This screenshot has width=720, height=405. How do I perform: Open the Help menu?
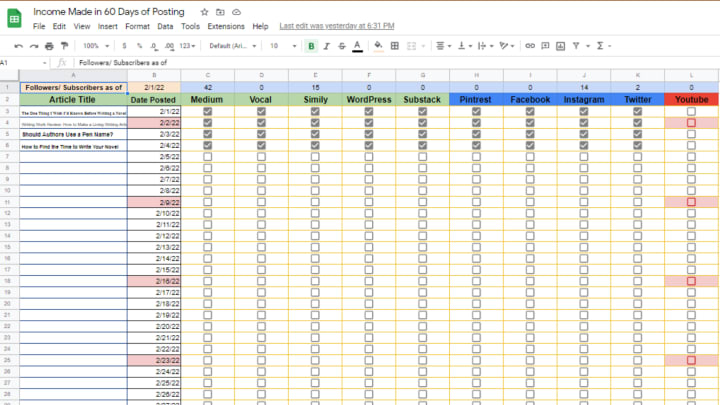tap(260, 26)
